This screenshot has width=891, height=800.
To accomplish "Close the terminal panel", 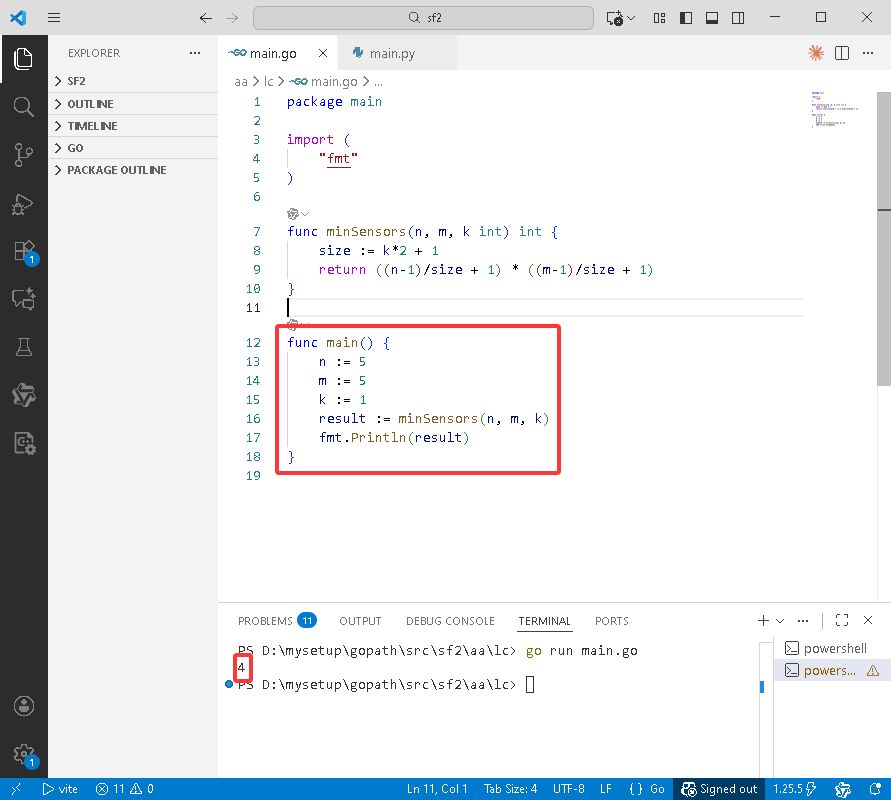I will tap(868, 620).
